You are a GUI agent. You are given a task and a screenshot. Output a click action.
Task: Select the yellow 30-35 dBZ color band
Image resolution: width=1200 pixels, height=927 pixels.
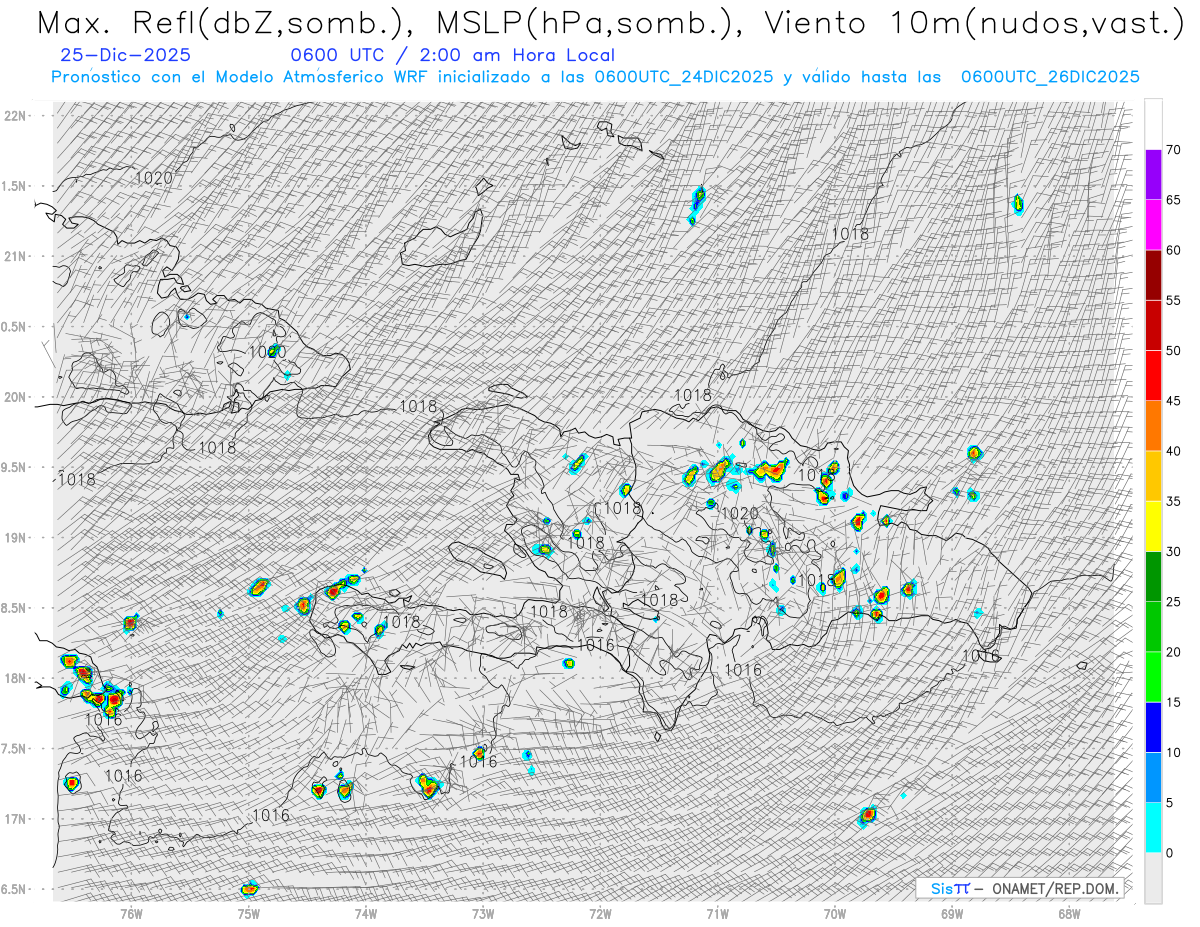point(1153,526)
